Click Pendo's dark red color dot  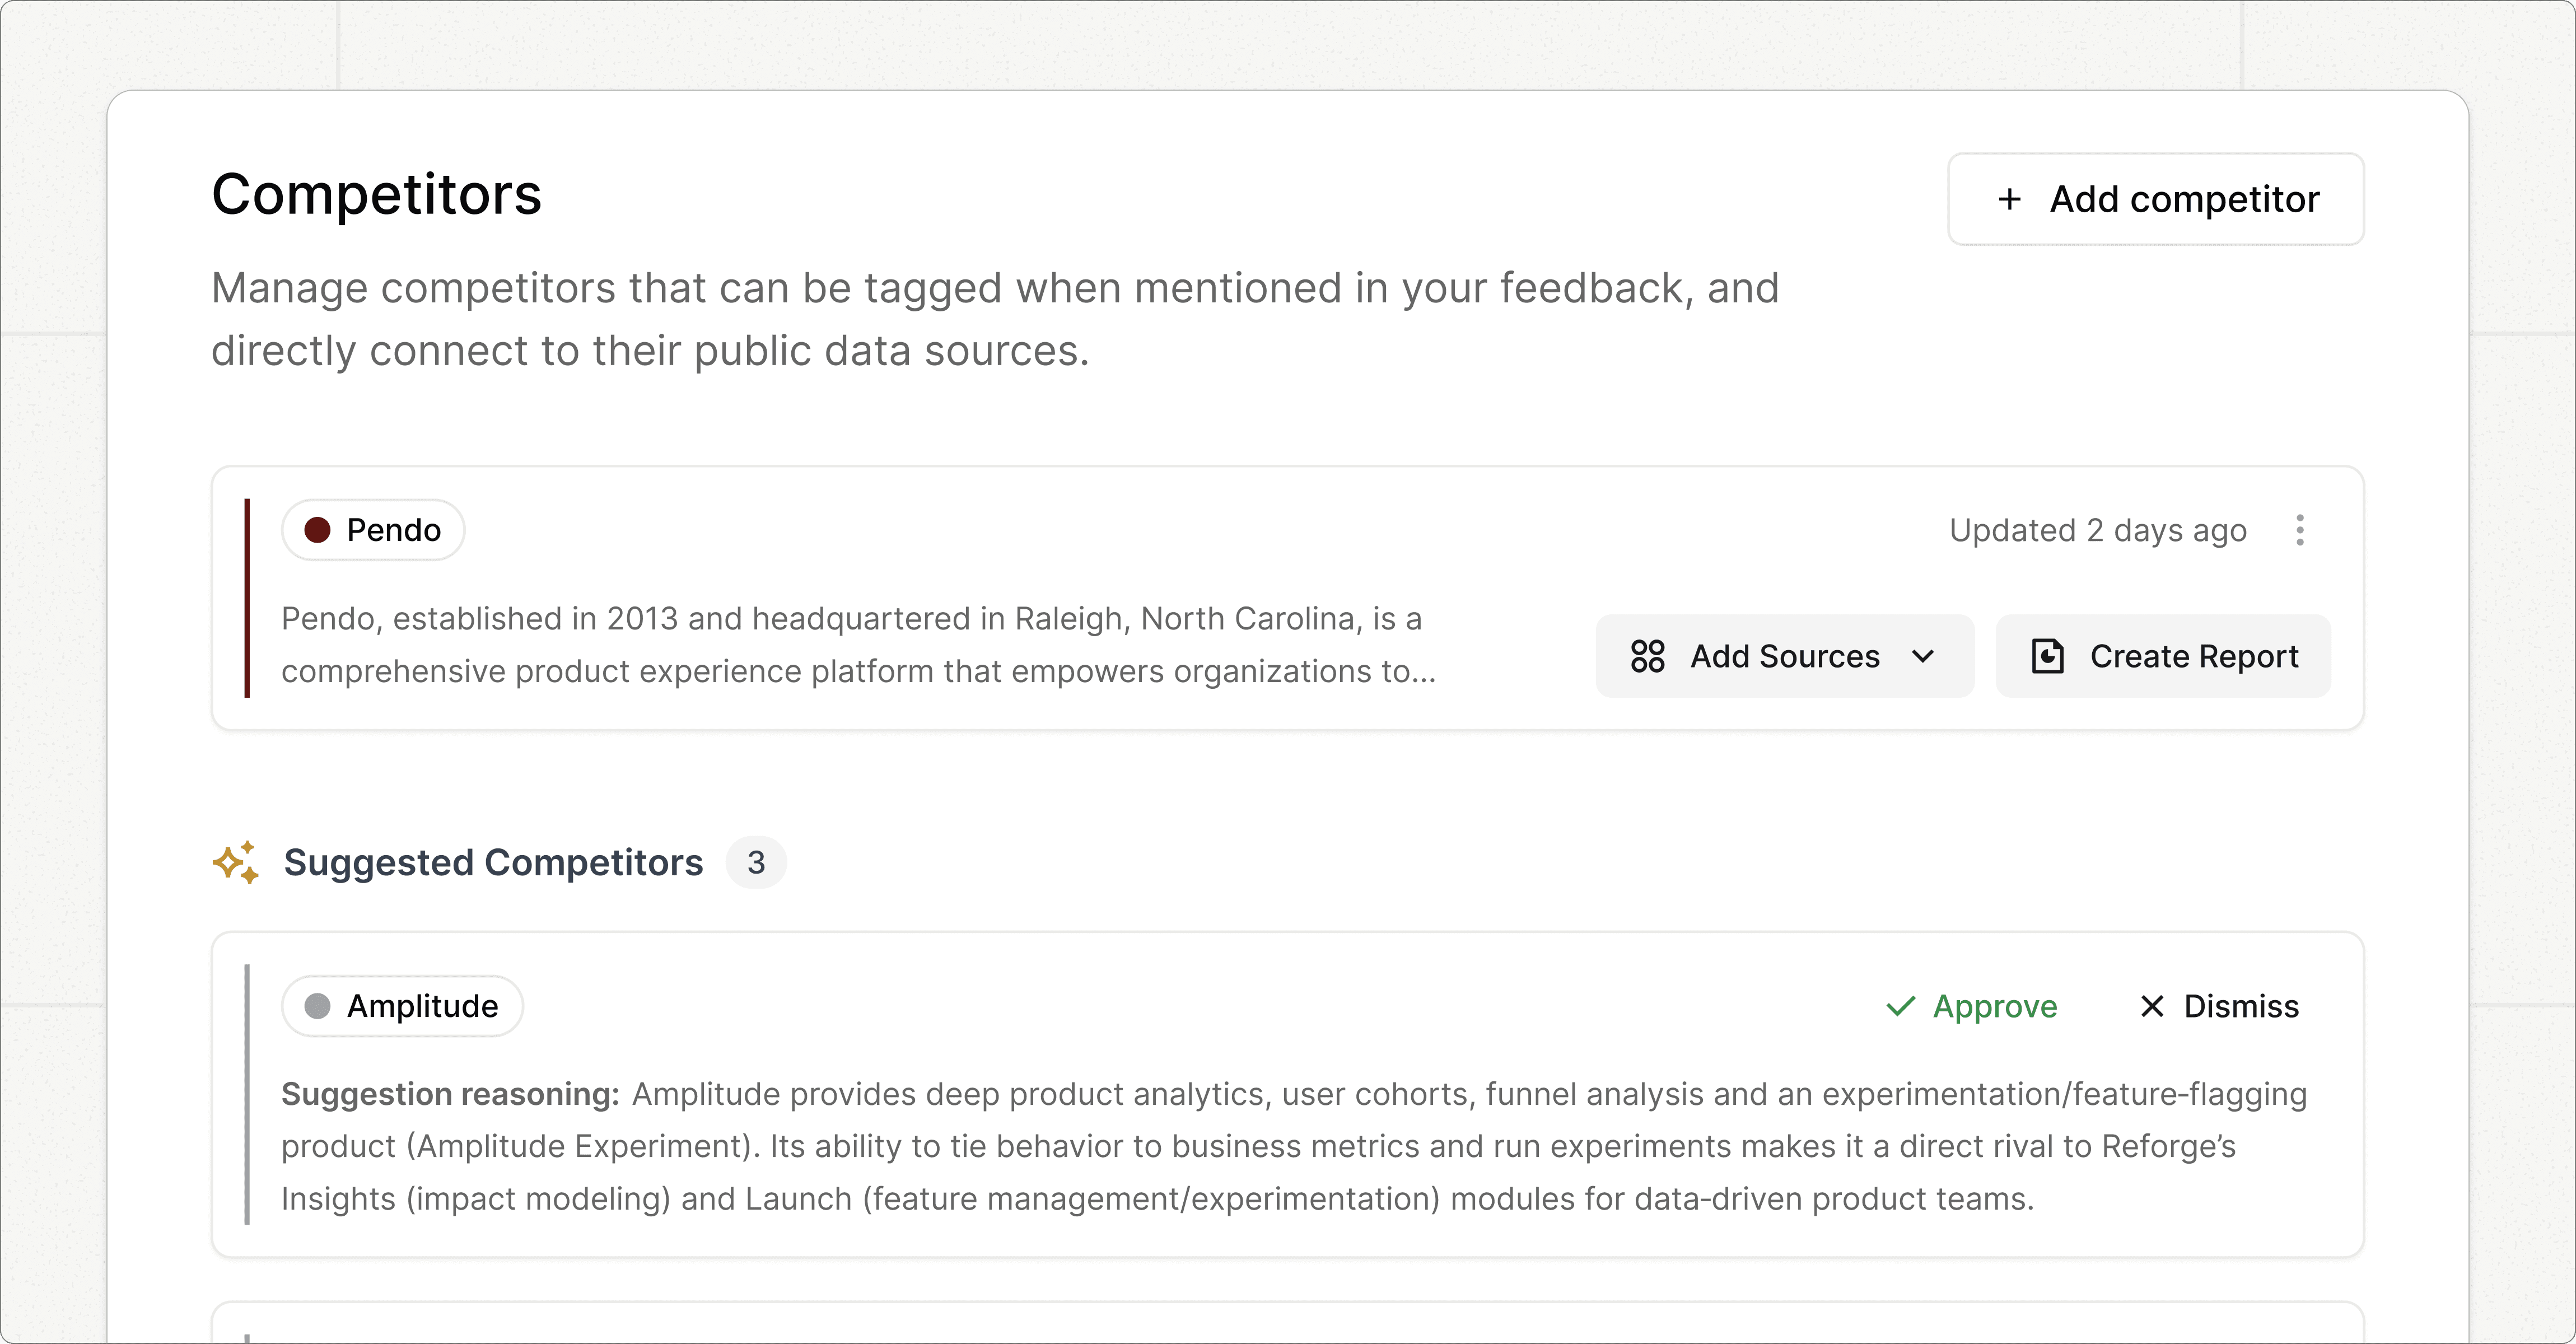pos(317,530)
